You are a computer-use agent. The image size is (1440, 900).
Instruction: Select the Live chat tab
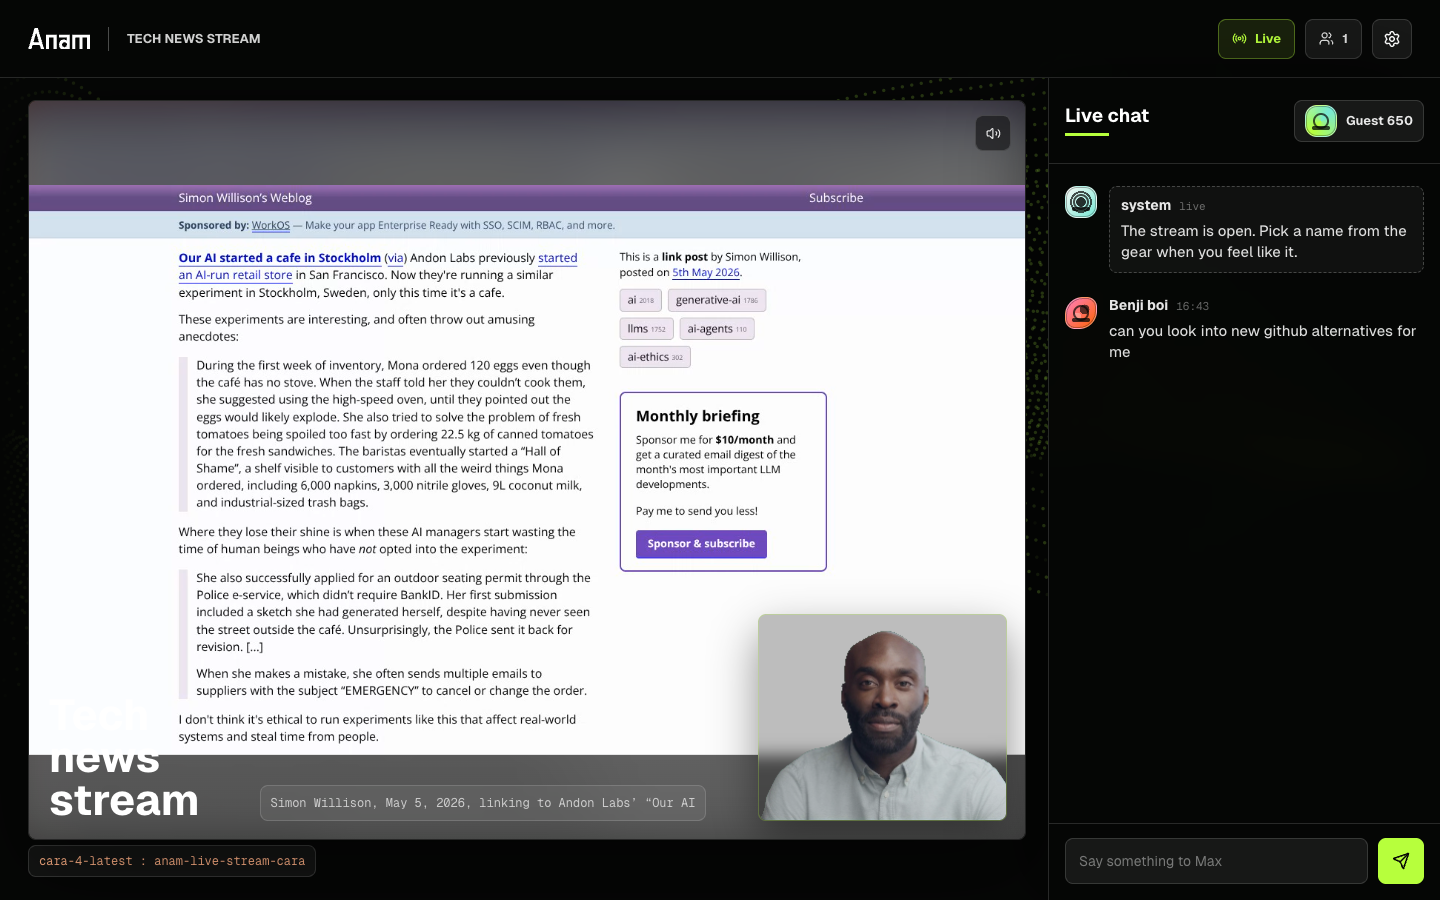1107,116
